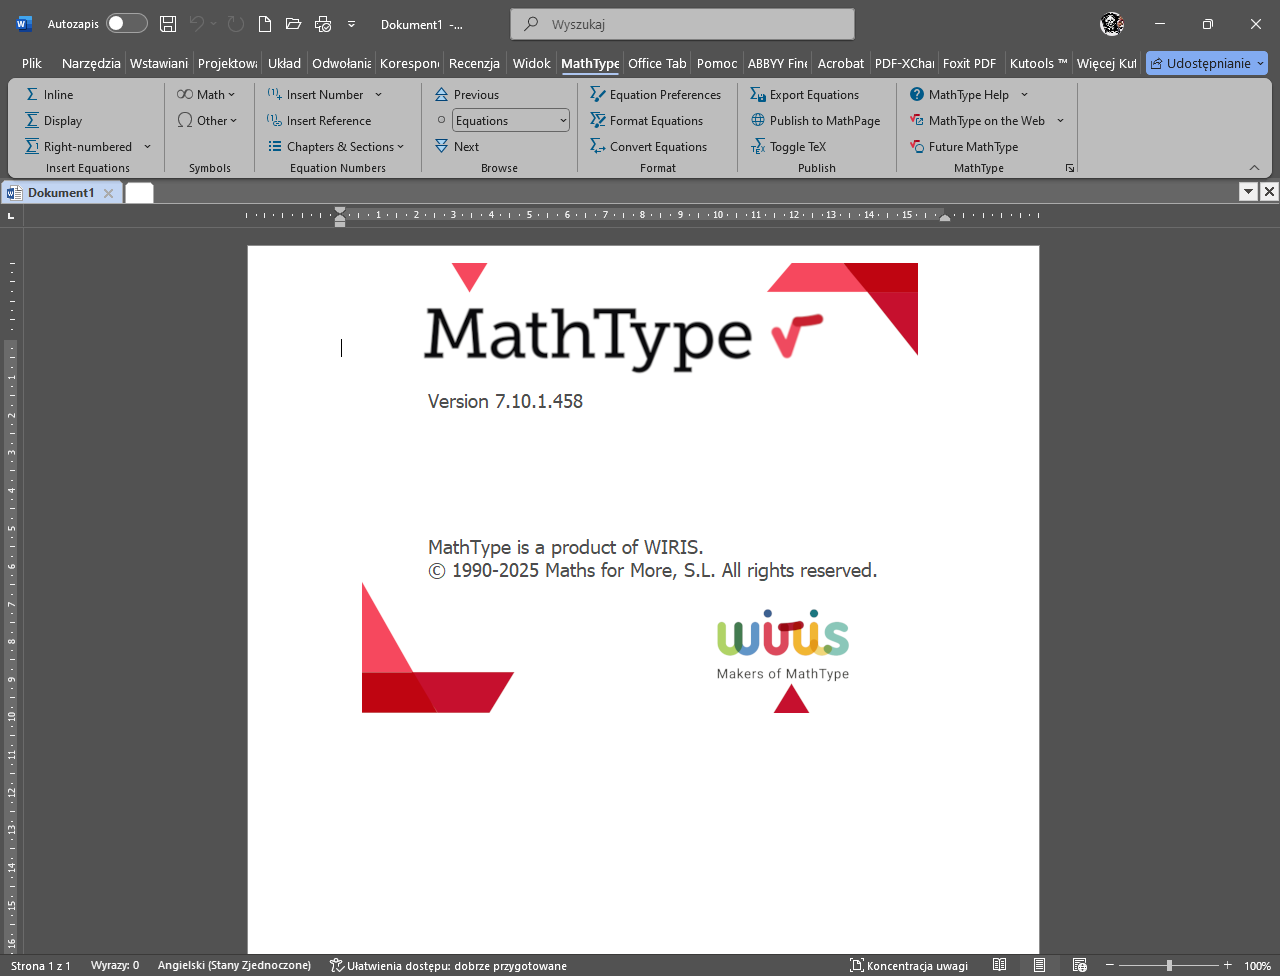This screenshot has height=976, width=1280.
Task: Open the Acrobat ribbon tab
Action: tap(841, 63)
